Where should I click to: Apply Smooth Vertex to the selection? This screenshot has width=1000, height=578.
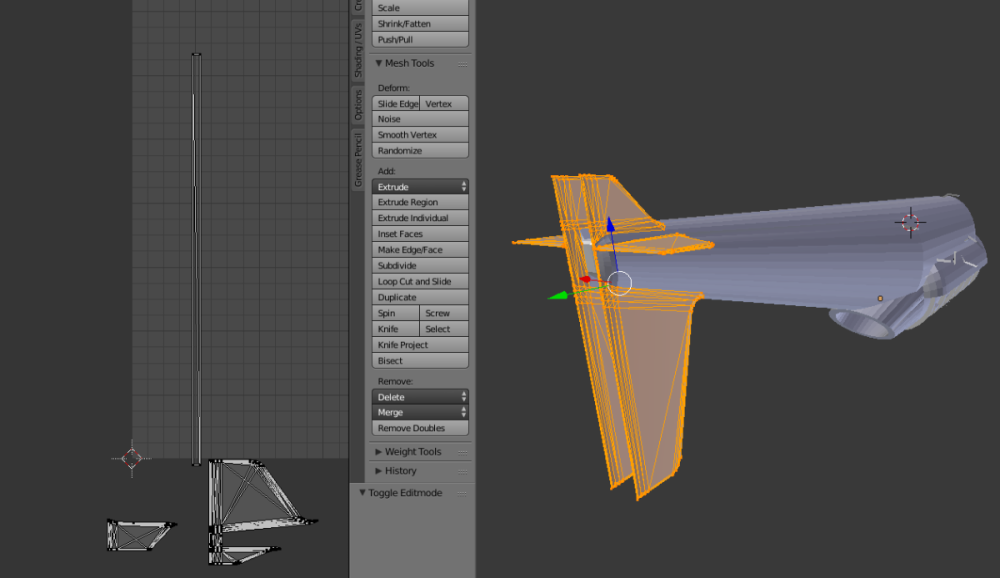pyautogui.click(x=420, y=134)
